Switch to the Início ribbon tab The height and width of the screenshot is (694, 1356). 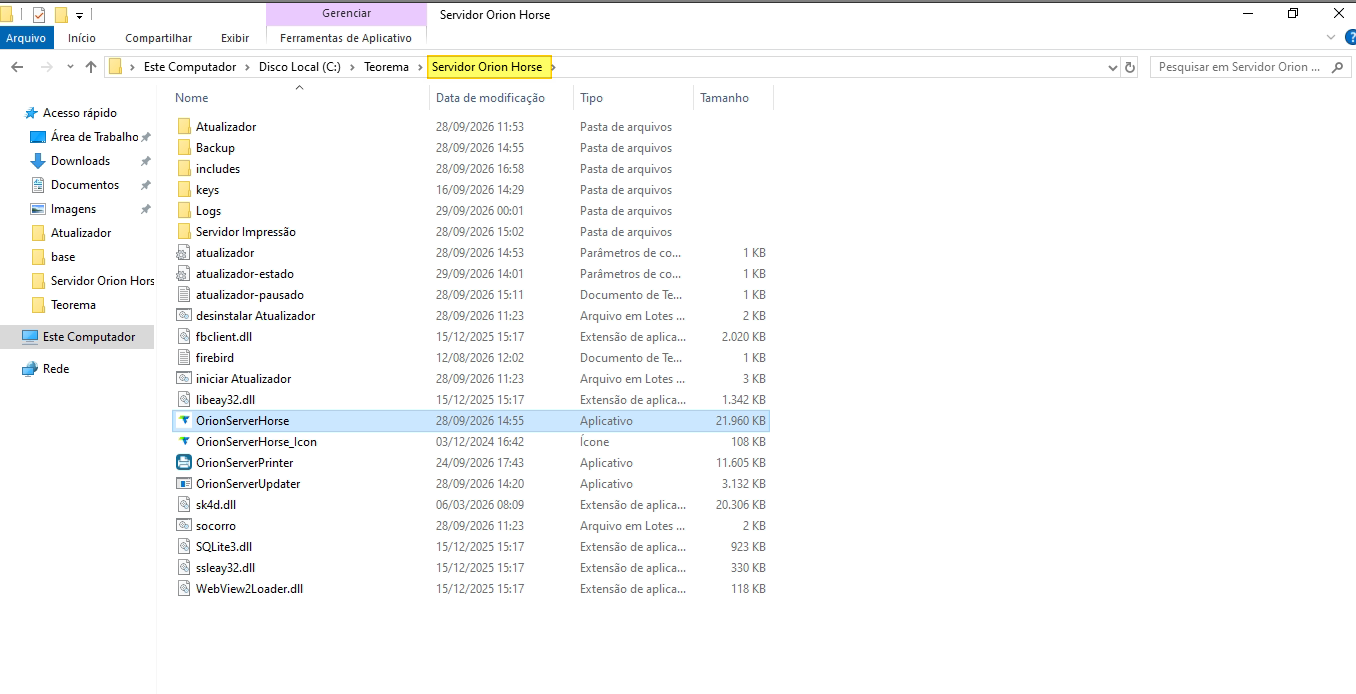(x=82, y=38)
